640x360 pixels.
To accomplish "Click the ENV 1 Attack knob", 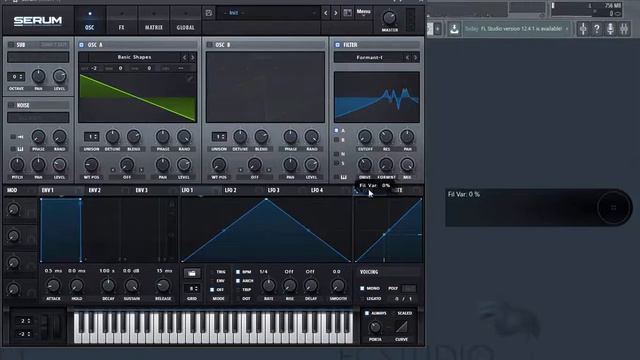I will pyautogui.click(x=53, y=286).
